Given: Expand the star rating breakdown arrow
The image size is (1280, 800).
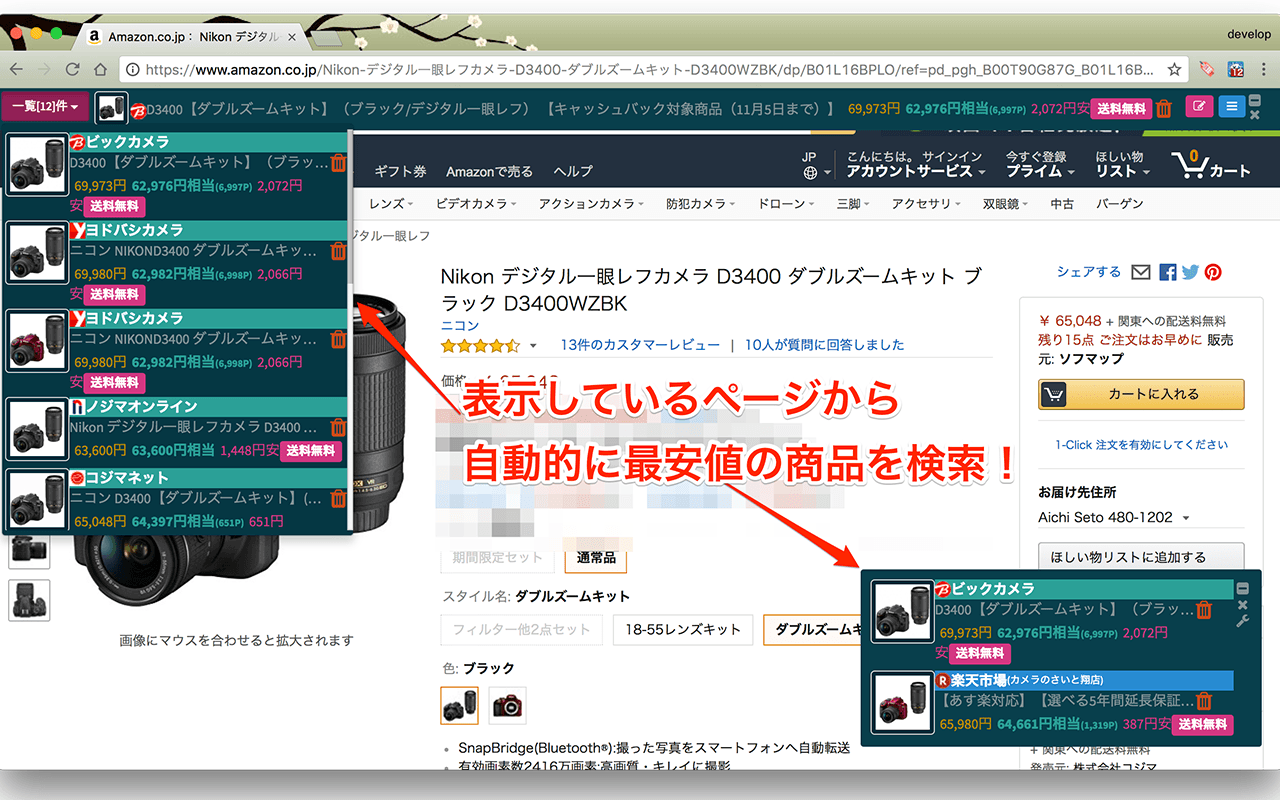Looking at the screenshot, I should (x=533, y=346).
